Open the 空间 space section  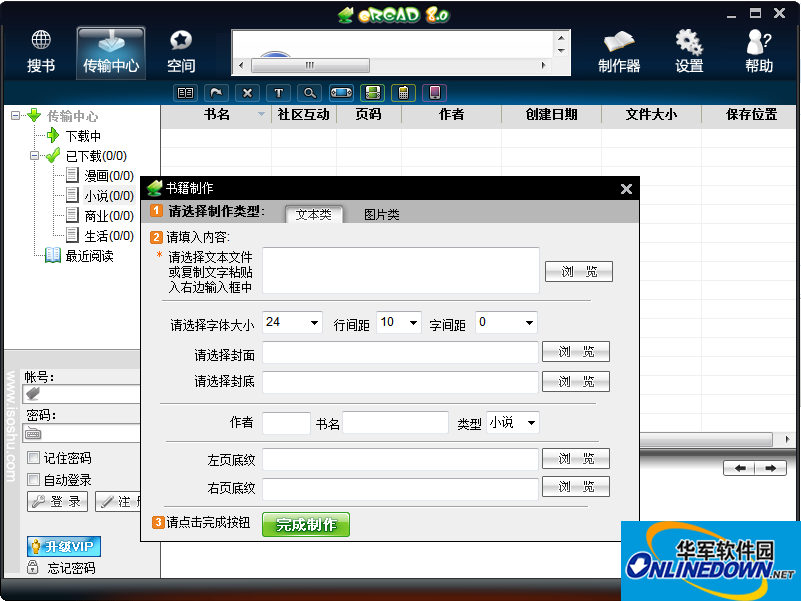(181, 51)
